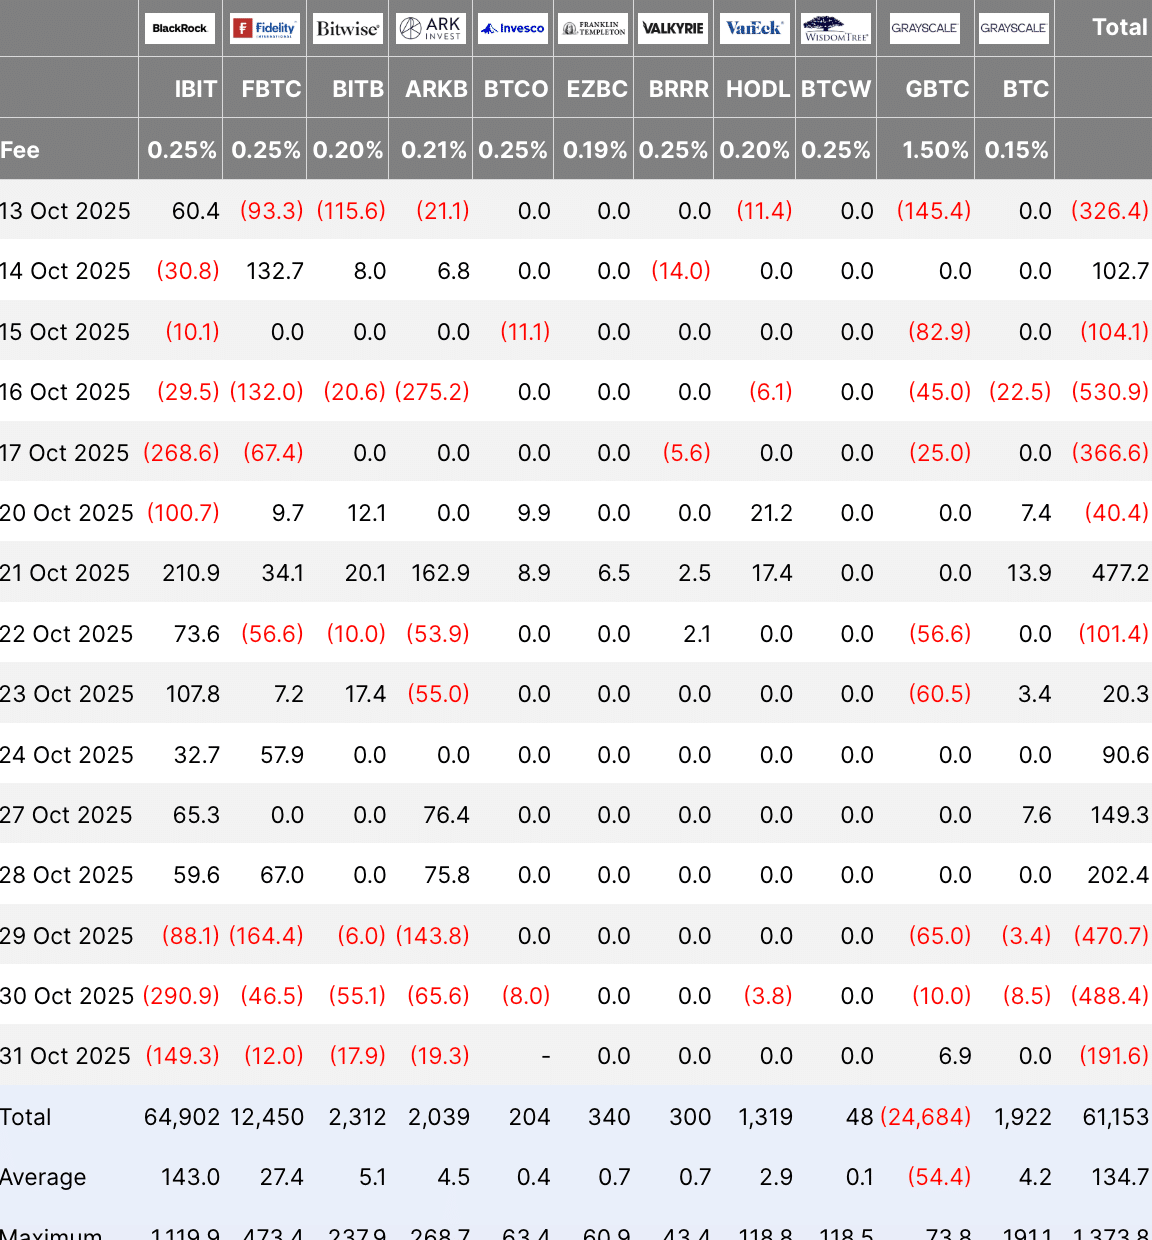1152x1240 pixels.
Task: Click the Grayscale logo above GBTC
Action: [x=925, y=28]
